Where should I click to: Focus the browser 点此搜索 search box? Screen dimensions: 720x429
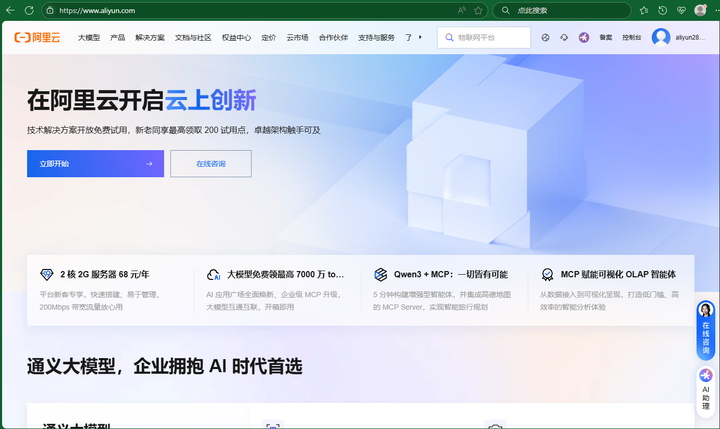click(562, 10)
